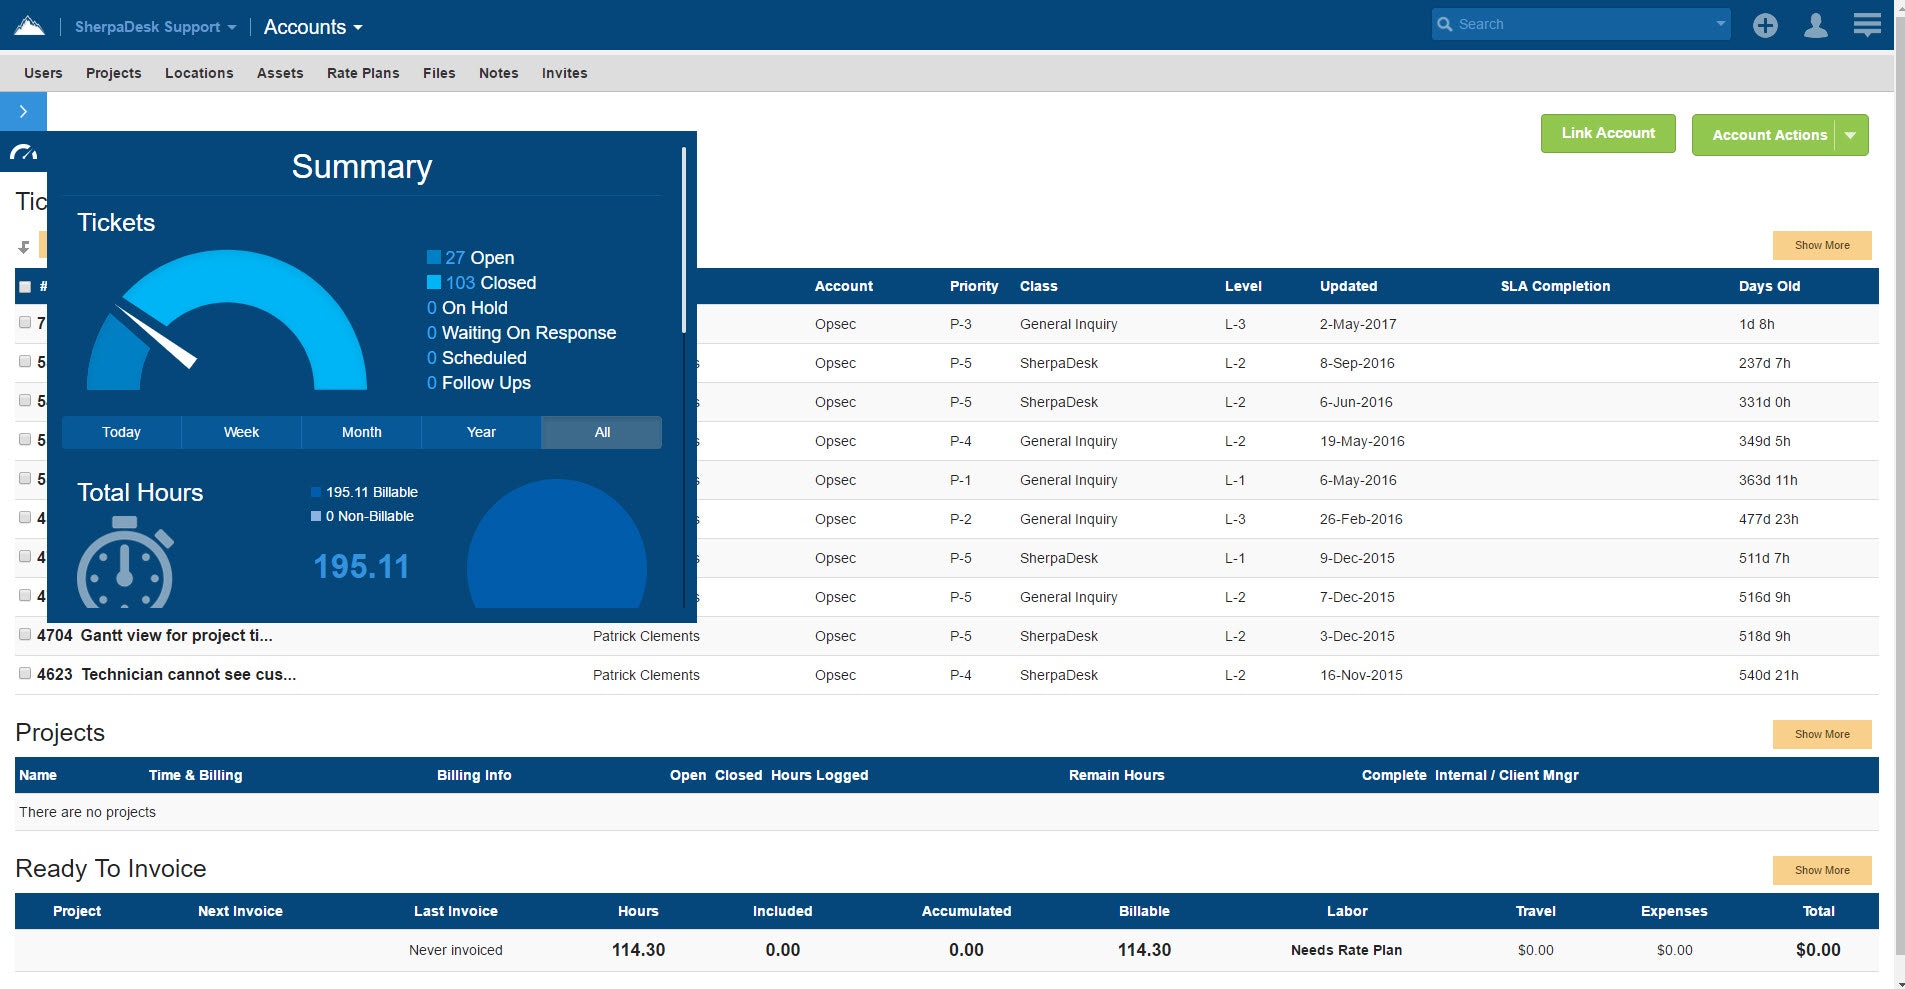
Task: Click Show More for Ready To Invoice
Action: [1822, 870]
